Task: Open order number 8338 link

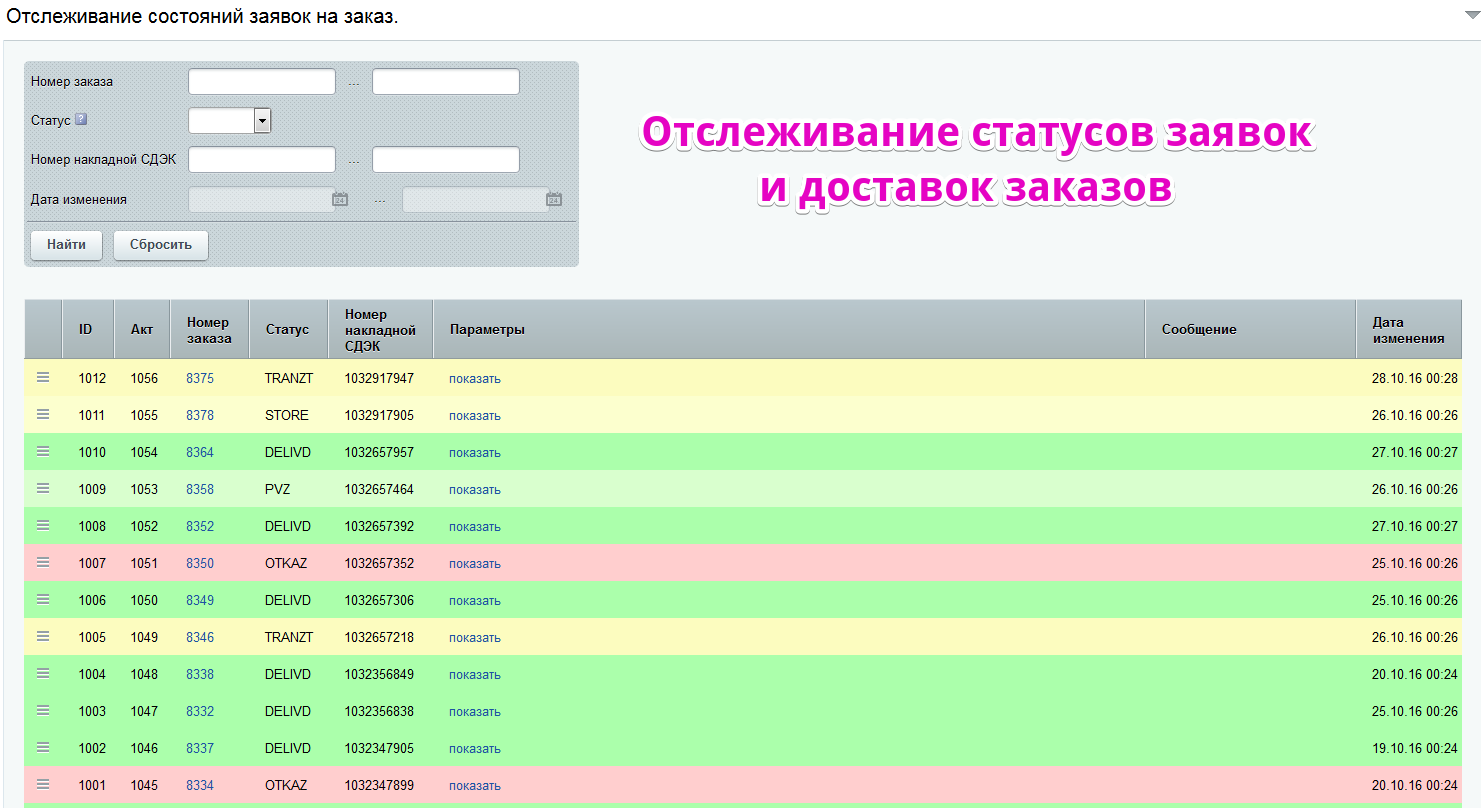Action: [x=200, y=674]
